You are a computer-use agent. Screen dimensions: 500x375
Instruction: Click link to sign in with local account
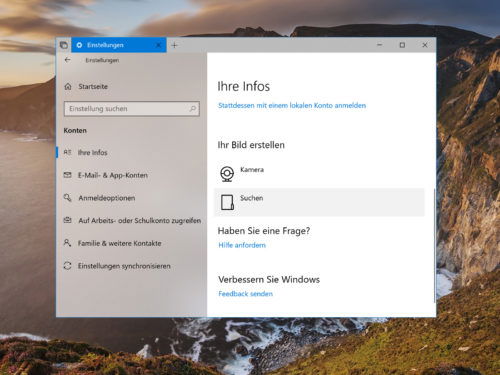point(292,105)
